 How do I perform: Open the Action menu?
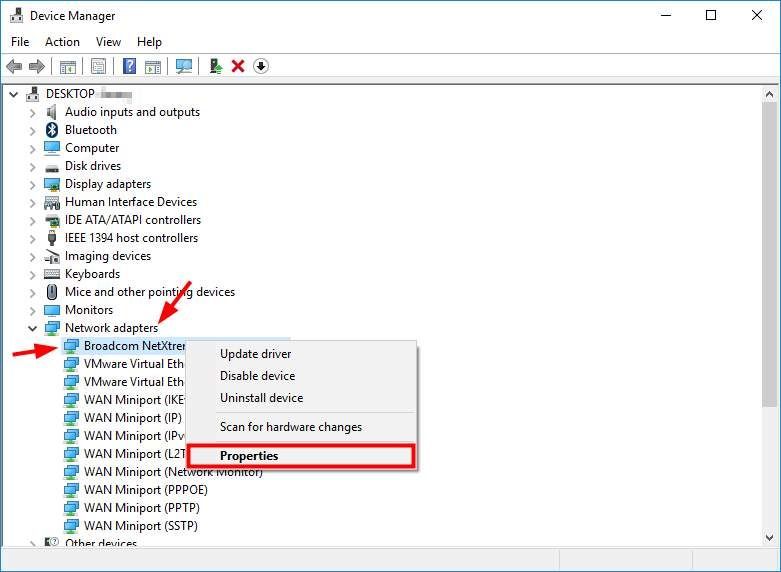[62, 42]
